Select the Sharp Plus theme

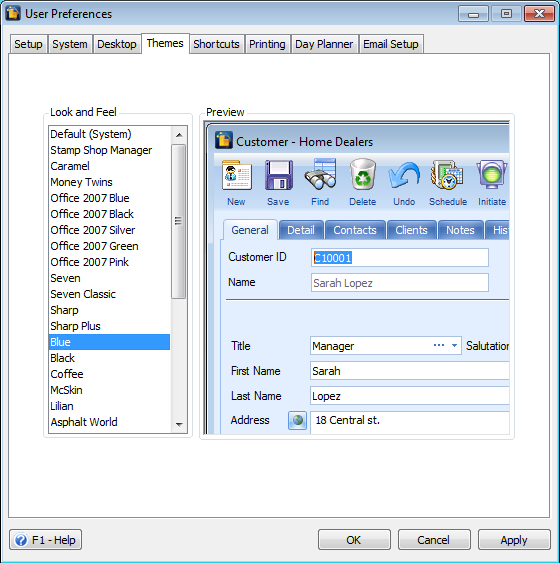point(109,326)
